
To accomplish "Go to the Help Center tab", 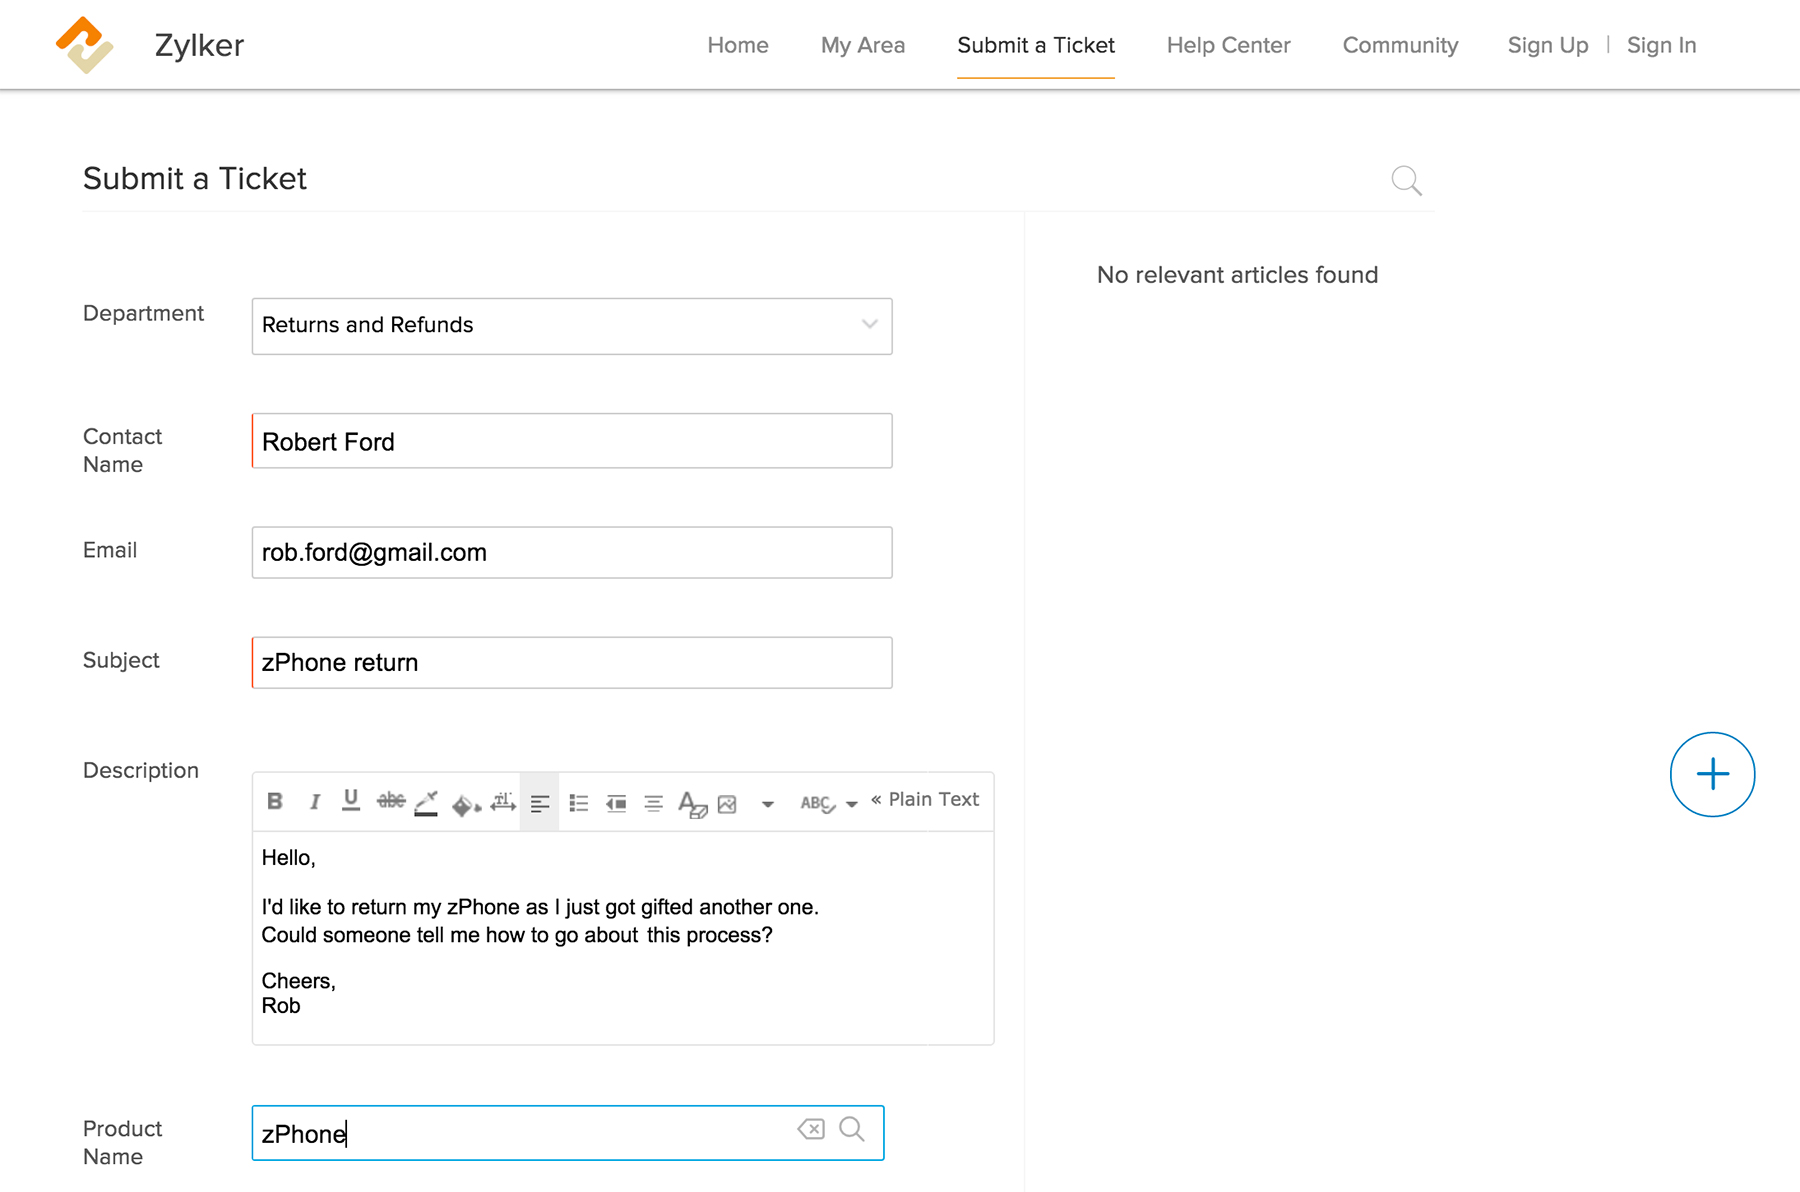I will 1228,45.
